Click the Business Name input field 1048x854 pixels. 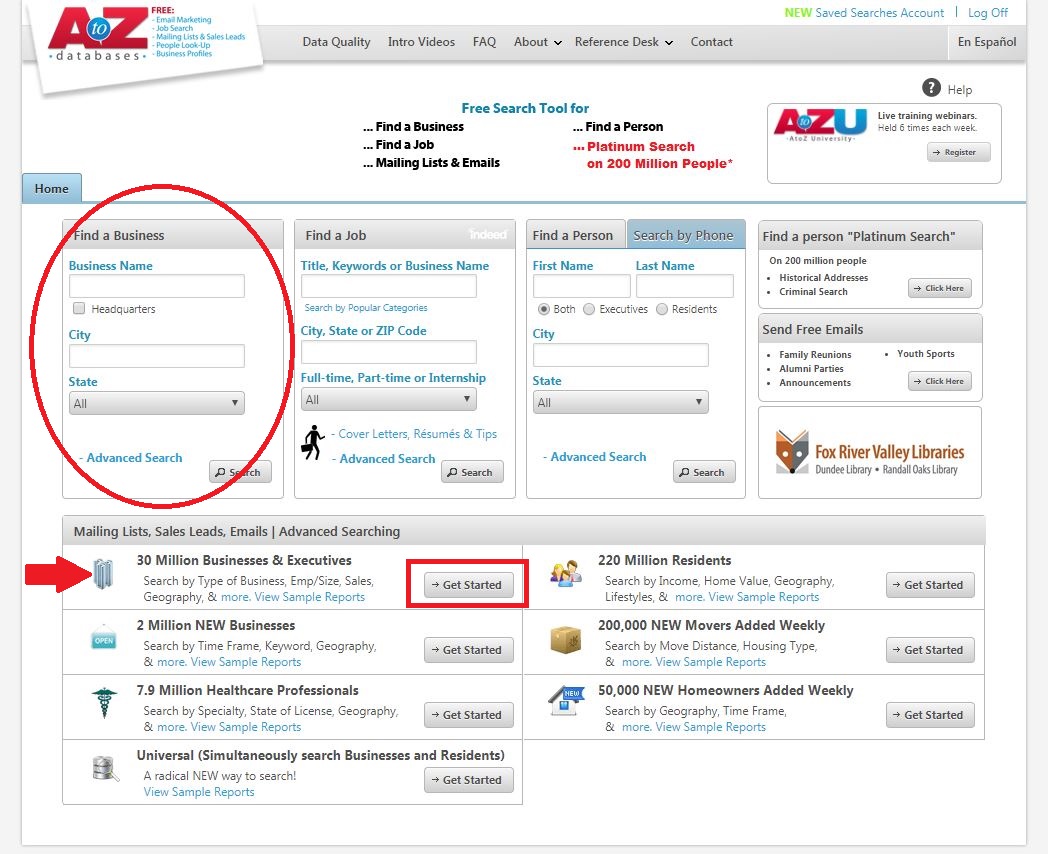click(x=156, y=287)
